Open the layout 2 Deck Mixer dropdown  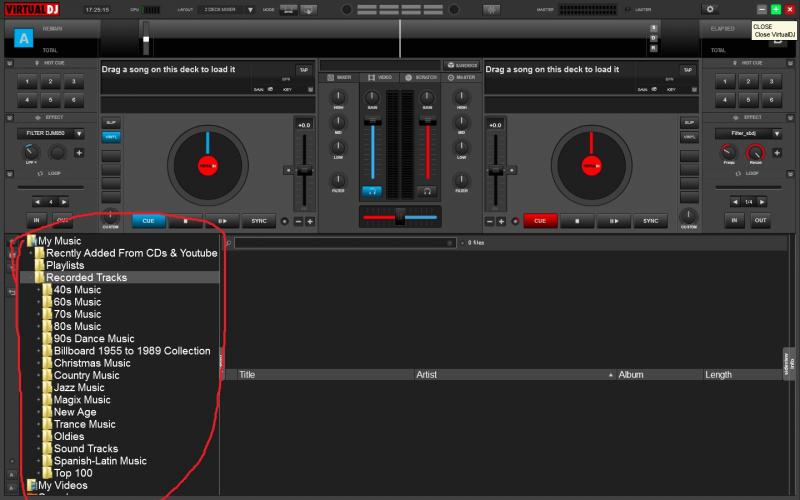[x=250, y=10]
